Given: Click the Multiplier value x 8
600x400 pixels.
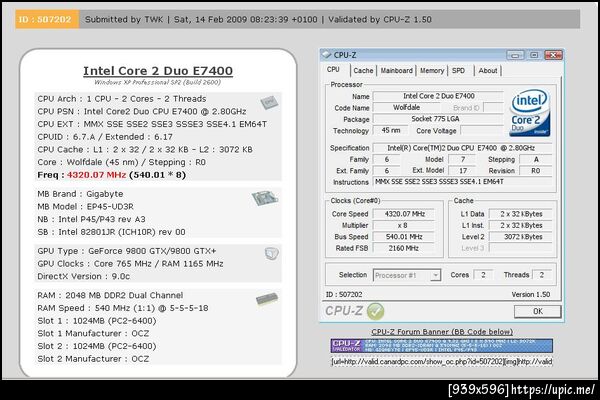Looking at the screenshot, I should coord(404,225).
